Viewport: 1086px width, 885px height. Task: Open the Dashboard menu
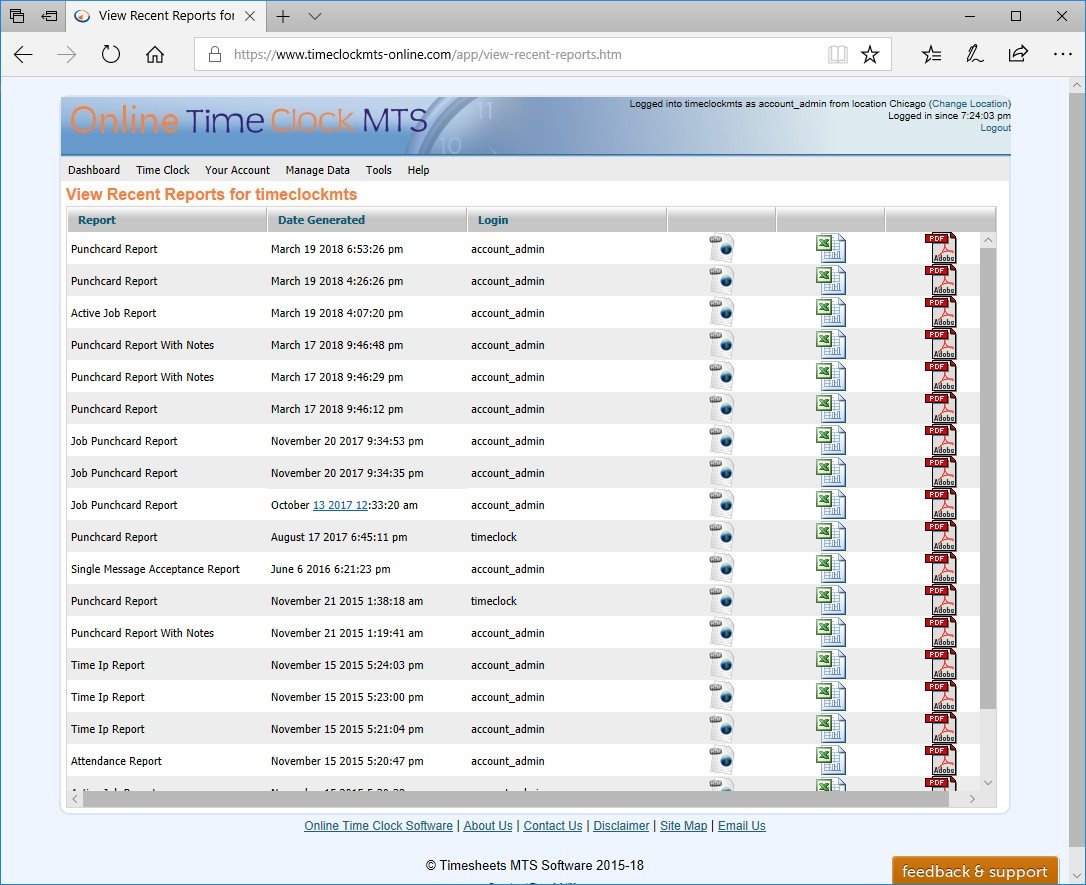click(x=94, y=170)
